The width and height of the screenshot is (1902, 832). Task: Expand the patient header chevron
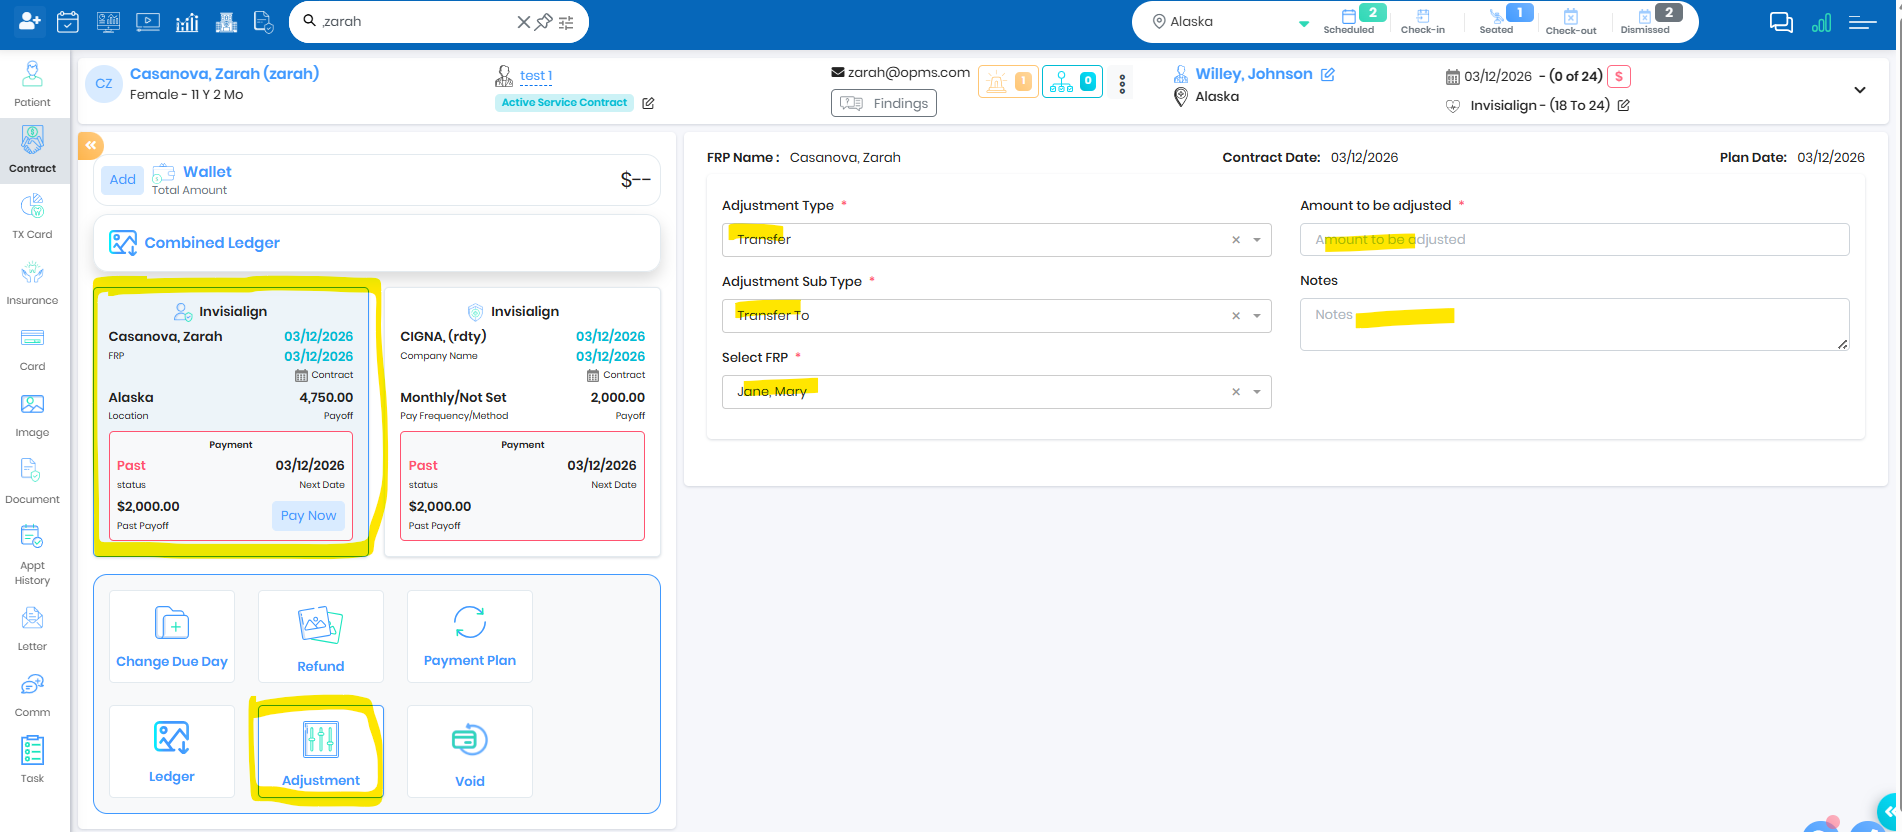click(x=1860, y=90)
